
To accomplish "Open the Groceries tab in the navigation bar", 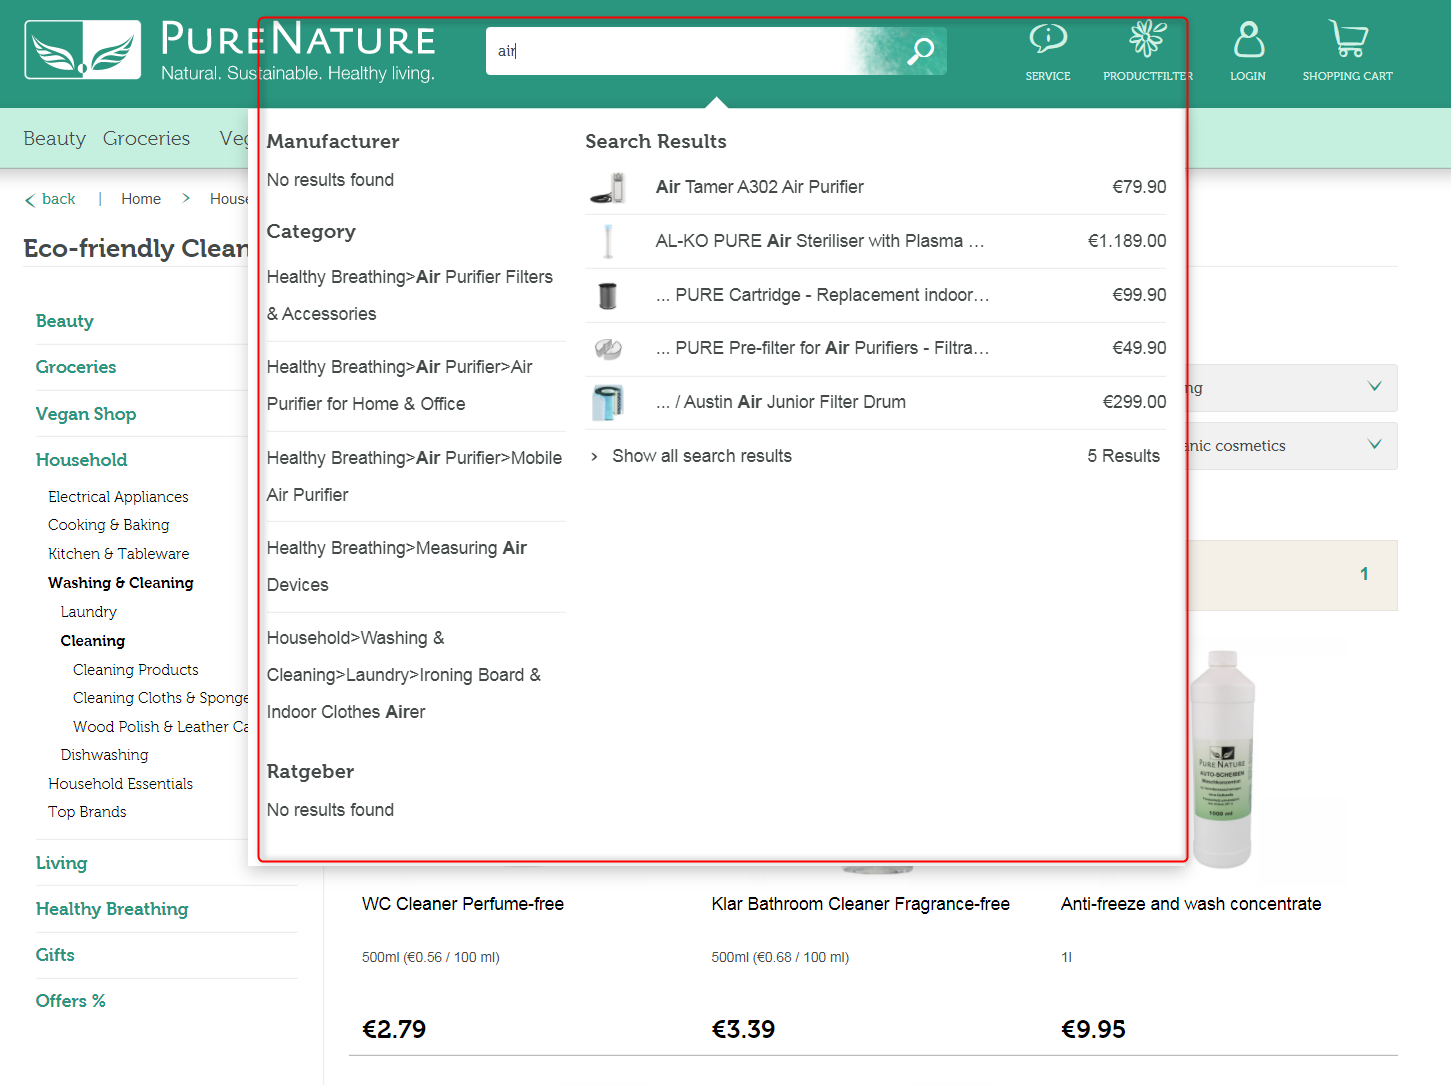I will (x=146, y=138).
